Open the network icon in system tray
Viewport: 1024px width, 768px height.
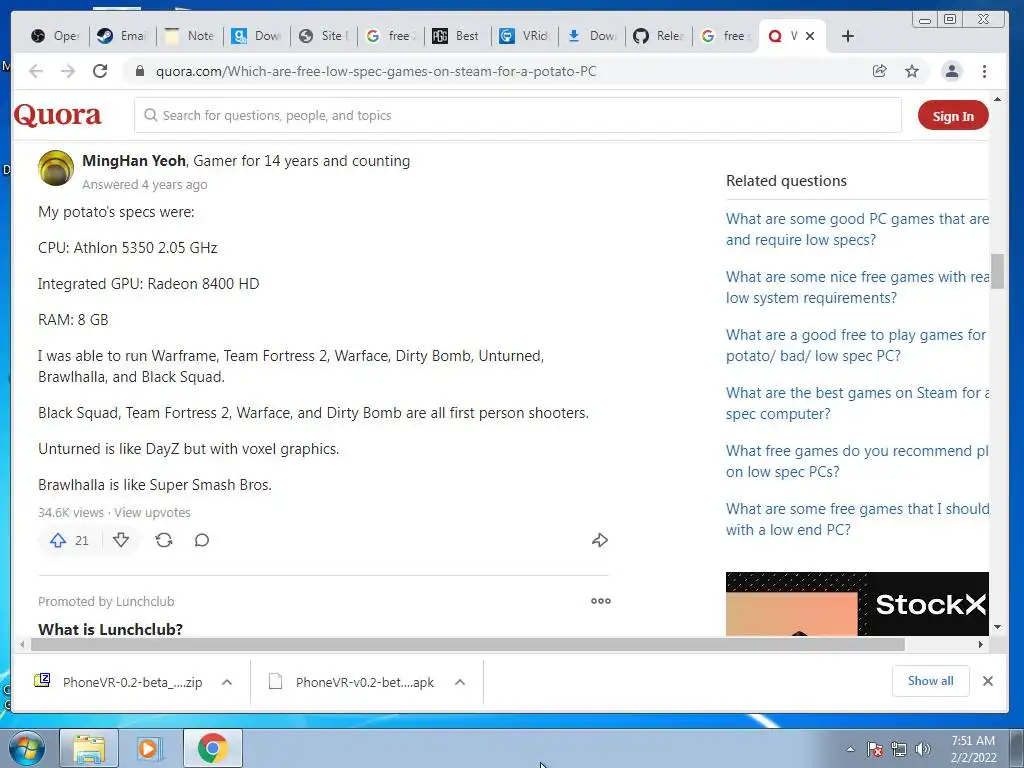tap(899, 749)
